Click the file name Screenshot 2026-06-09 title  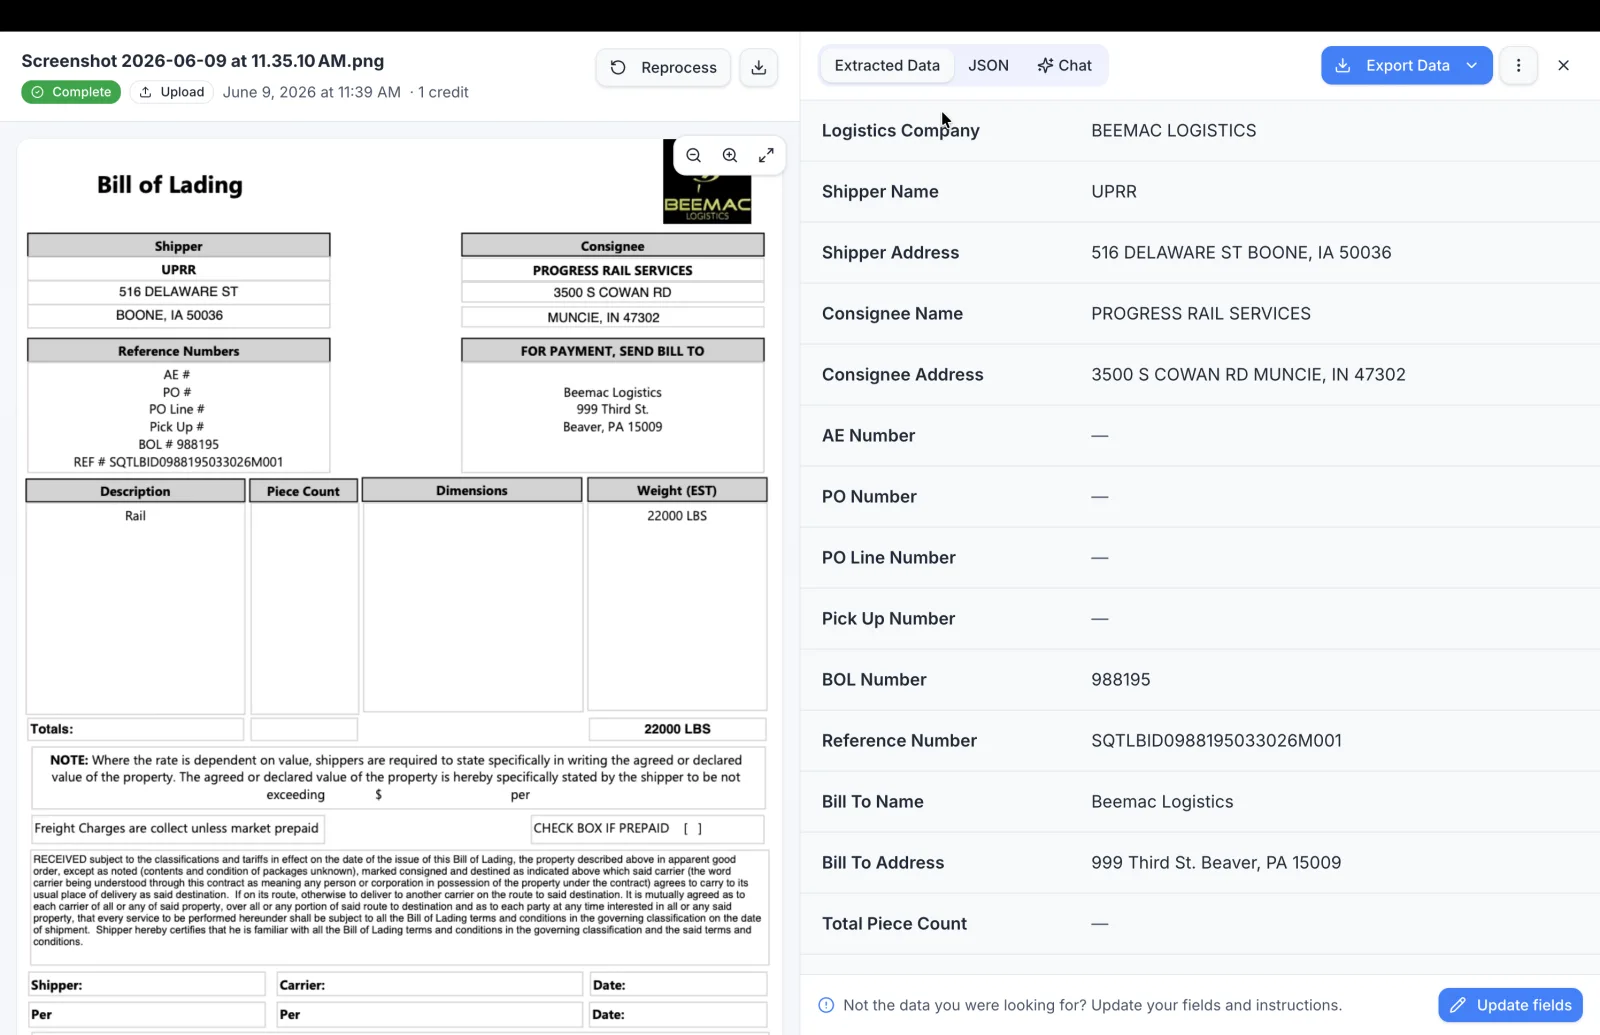203,61
